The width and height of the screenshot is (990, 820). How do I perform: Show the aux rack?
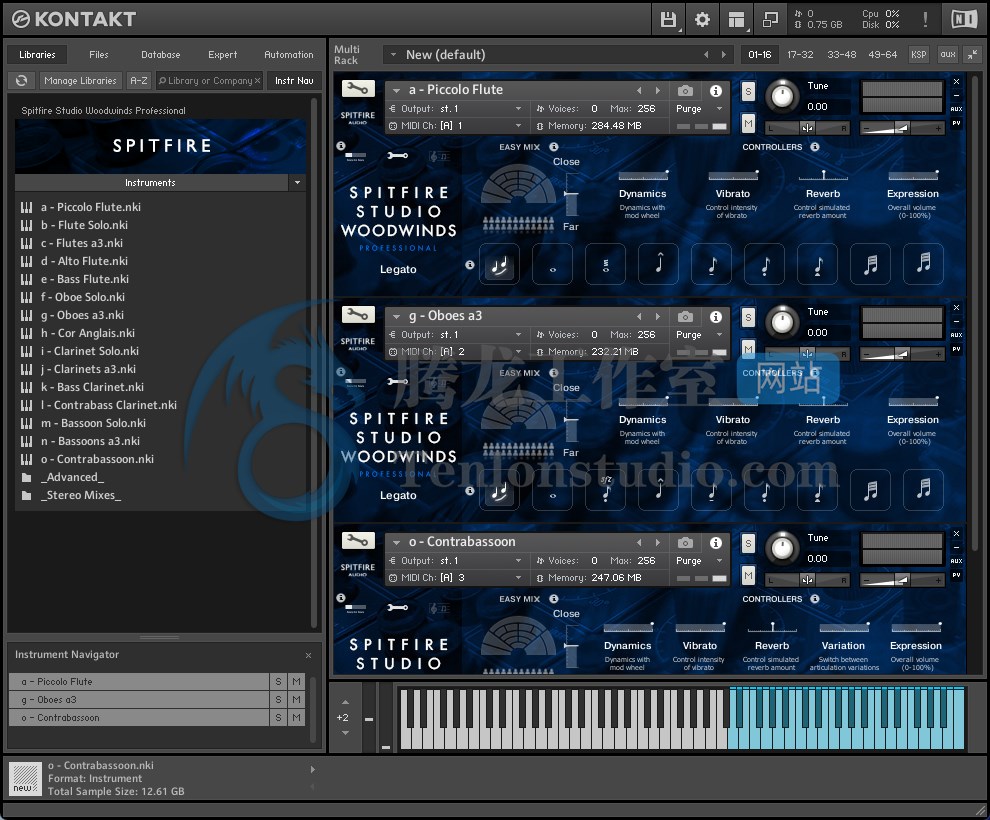(x=948, y=55)
